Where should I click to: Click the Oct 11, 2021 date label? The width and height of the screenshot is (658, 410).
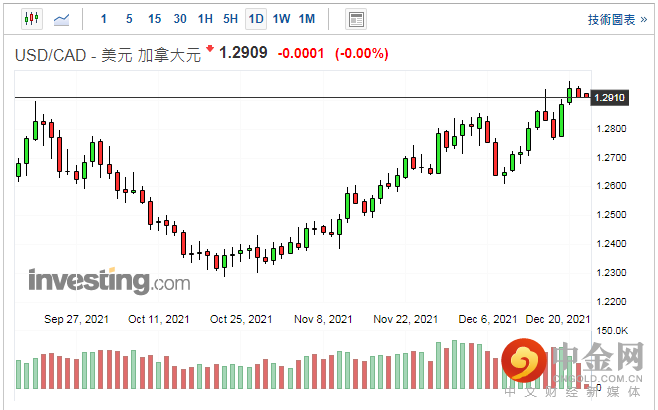[x=159, y=319]
